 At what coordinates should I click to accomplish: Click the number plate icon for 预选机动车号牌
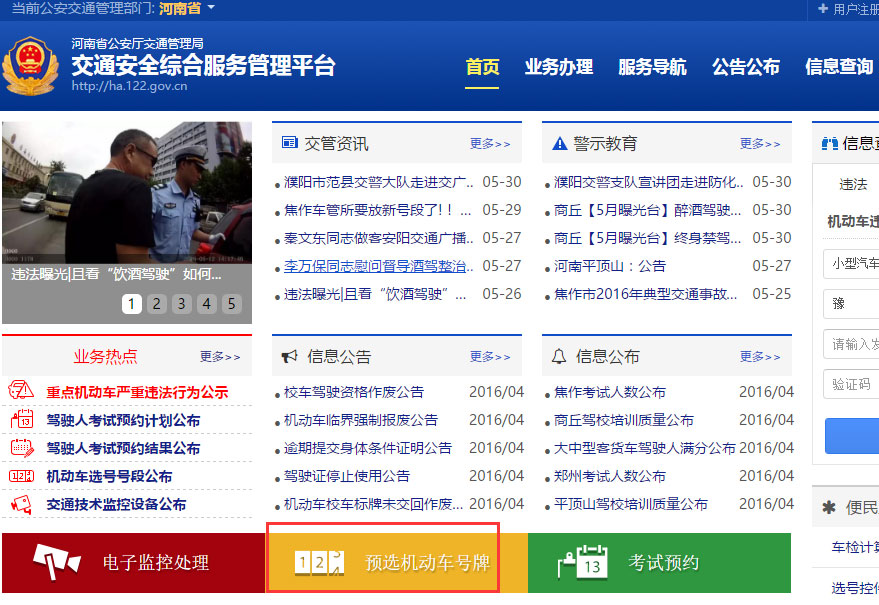coord(320,563)
